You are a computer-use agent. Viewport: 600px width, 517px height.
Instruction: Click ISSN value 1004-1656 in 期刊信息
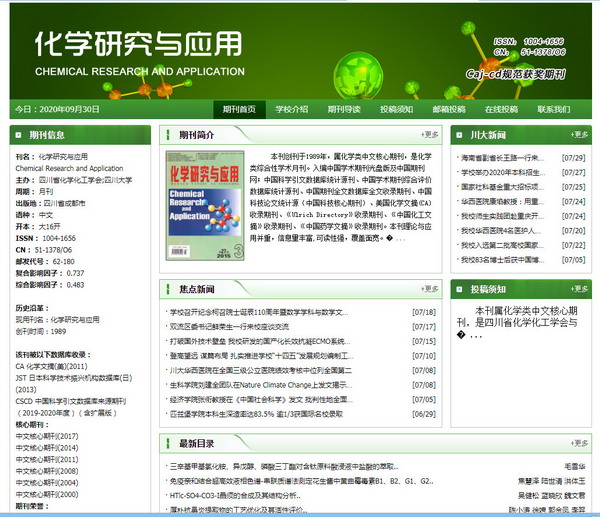click(x=59, y=238)
